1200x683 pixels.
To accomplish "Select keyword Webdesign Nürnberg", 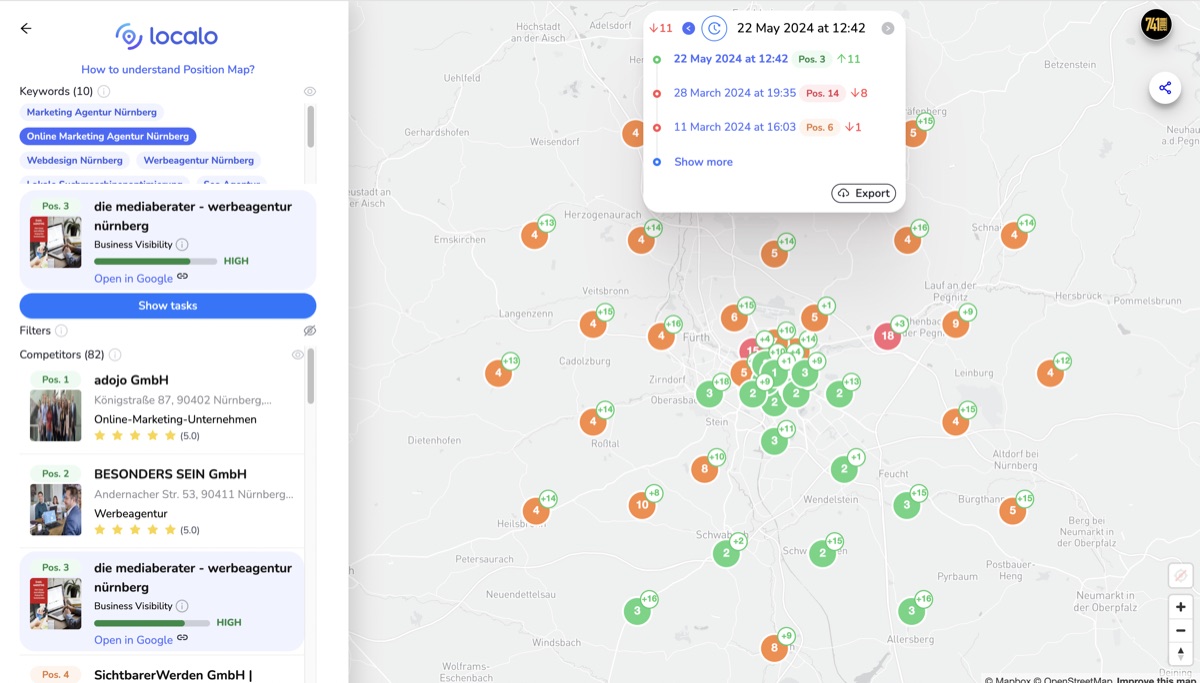I will tap(75, 160).
